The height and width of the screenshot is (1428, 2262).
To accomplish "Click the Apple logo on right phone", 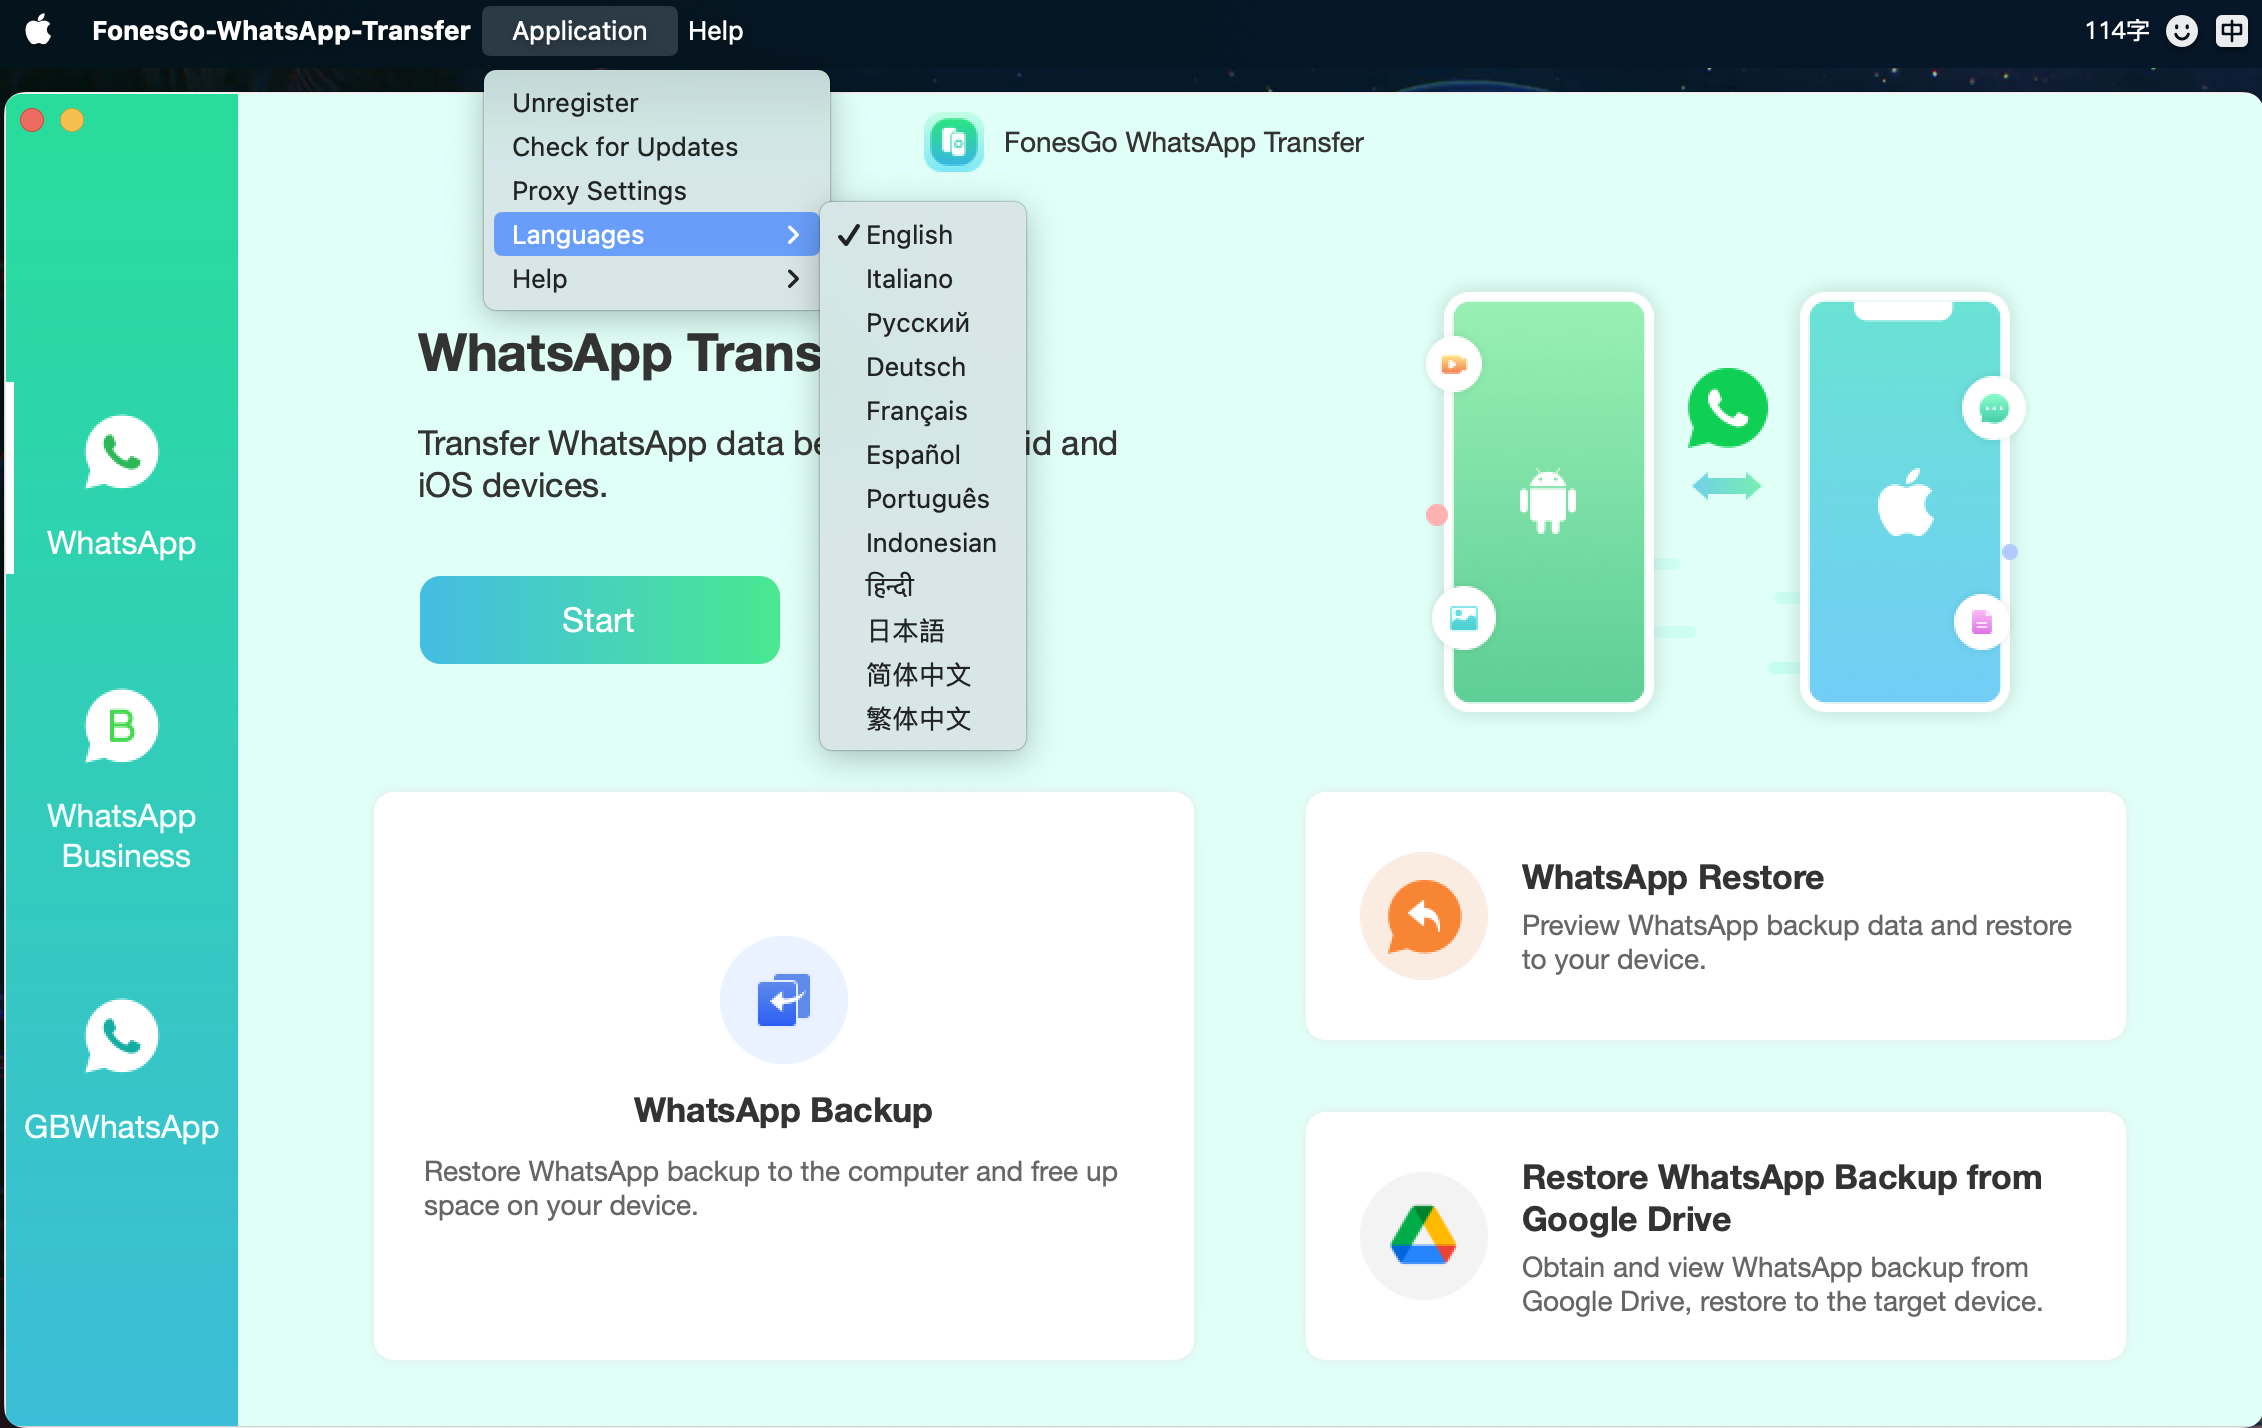I will 1905,501.
